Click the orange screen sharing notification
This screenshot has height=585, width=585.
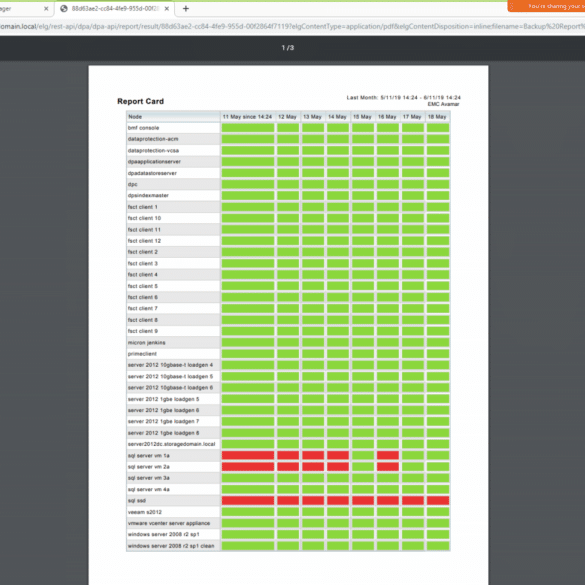coord(546,6)
